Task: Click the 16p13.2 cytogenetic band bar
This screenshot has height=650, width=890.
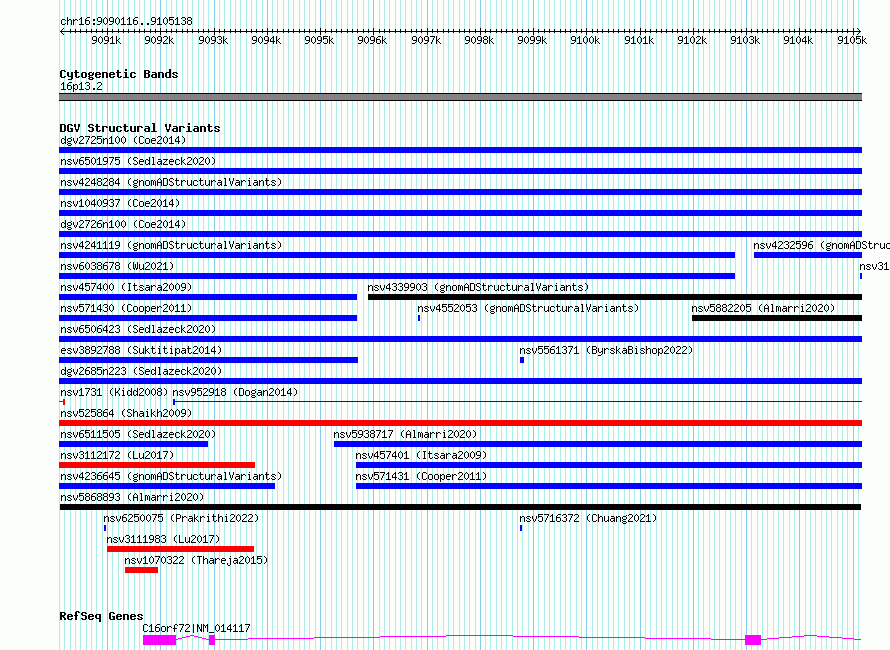Action: pyautogui.click(x=460, y=97)
